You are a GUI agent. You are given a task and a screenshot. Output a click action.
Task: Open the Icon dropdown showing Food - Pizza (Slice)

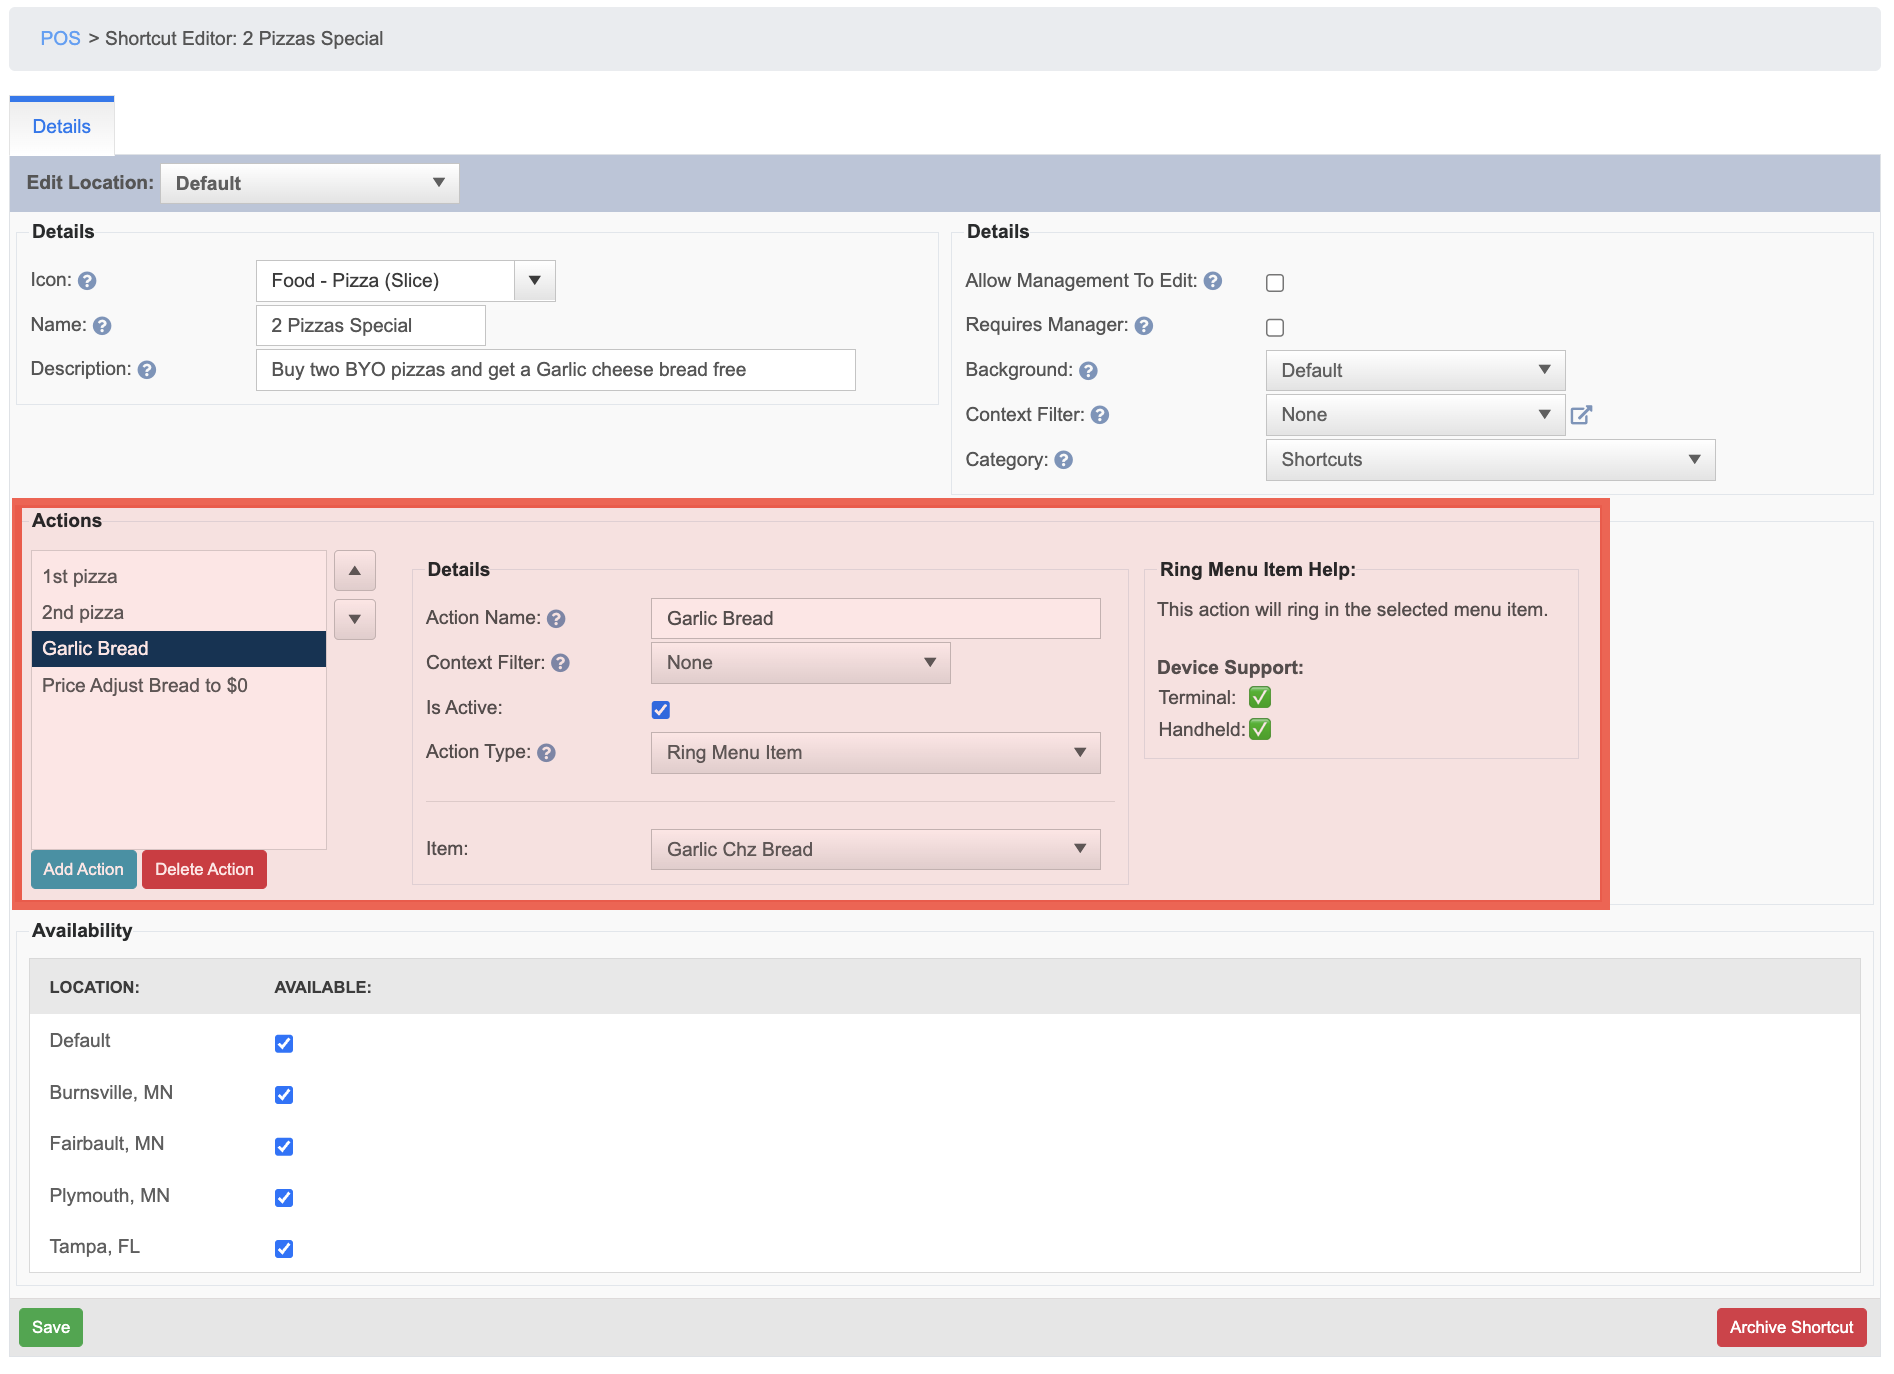pos(406,281)
